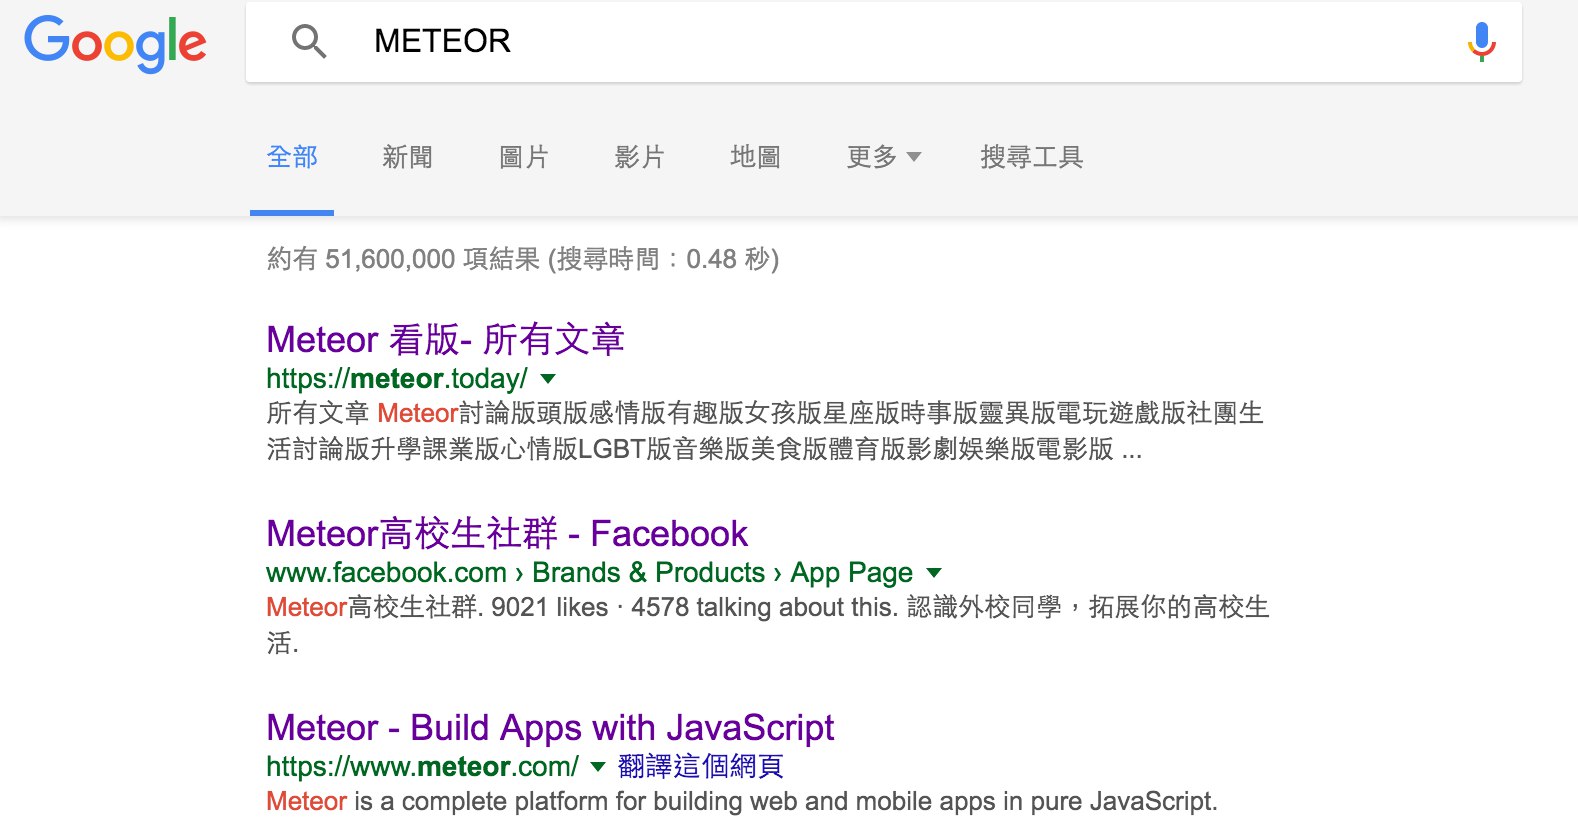Viewport: 1578px width, 836px height.
Task: Expand arrow next to meteor.today URL
Action: click(x=548, y=379)
